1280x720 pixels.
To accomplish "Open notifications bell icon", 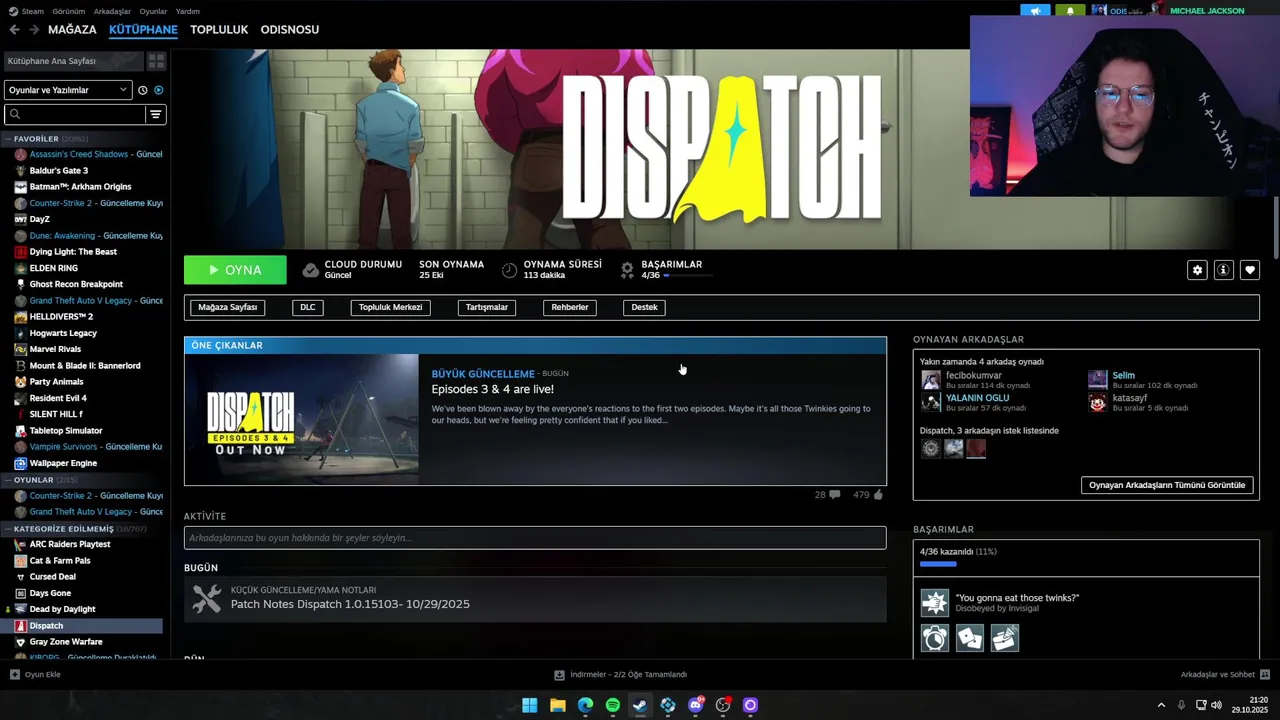I will (1069, 10).
